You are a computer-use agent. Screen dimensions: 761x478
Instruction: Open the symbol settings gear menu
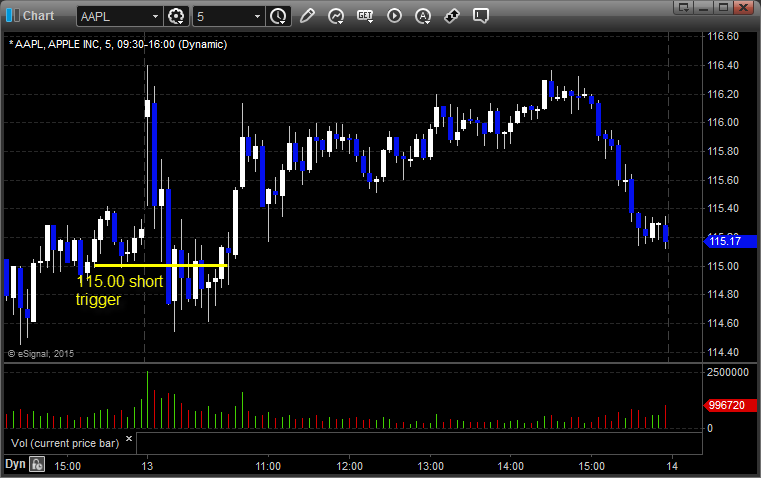(x=176, y=16)
